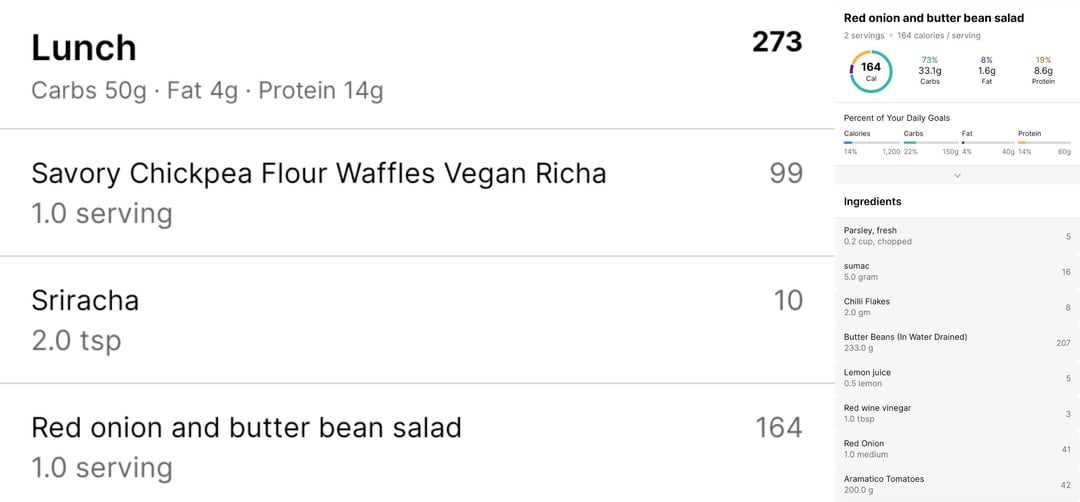Viewport: 1080px width, 502px height.
Task: Select the sumac ingredient row
Action: [x=957, y=271]
